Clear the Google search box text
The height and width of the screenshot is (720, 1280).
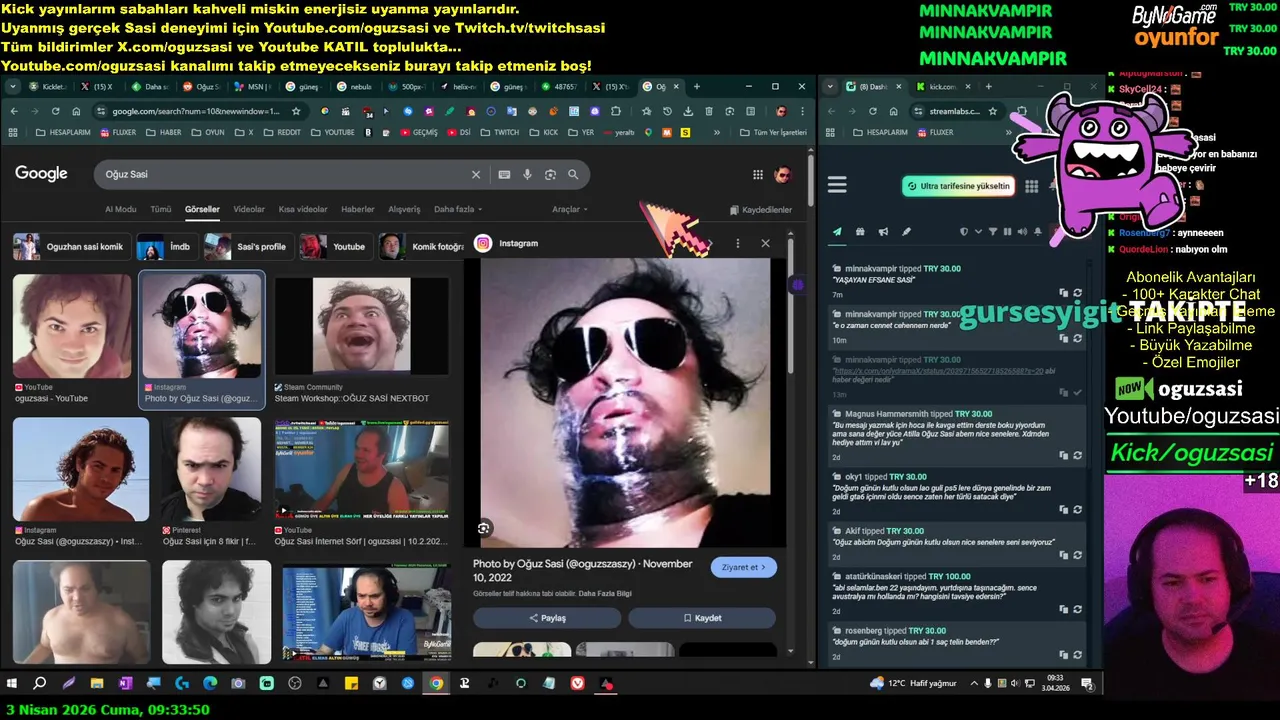476,174
